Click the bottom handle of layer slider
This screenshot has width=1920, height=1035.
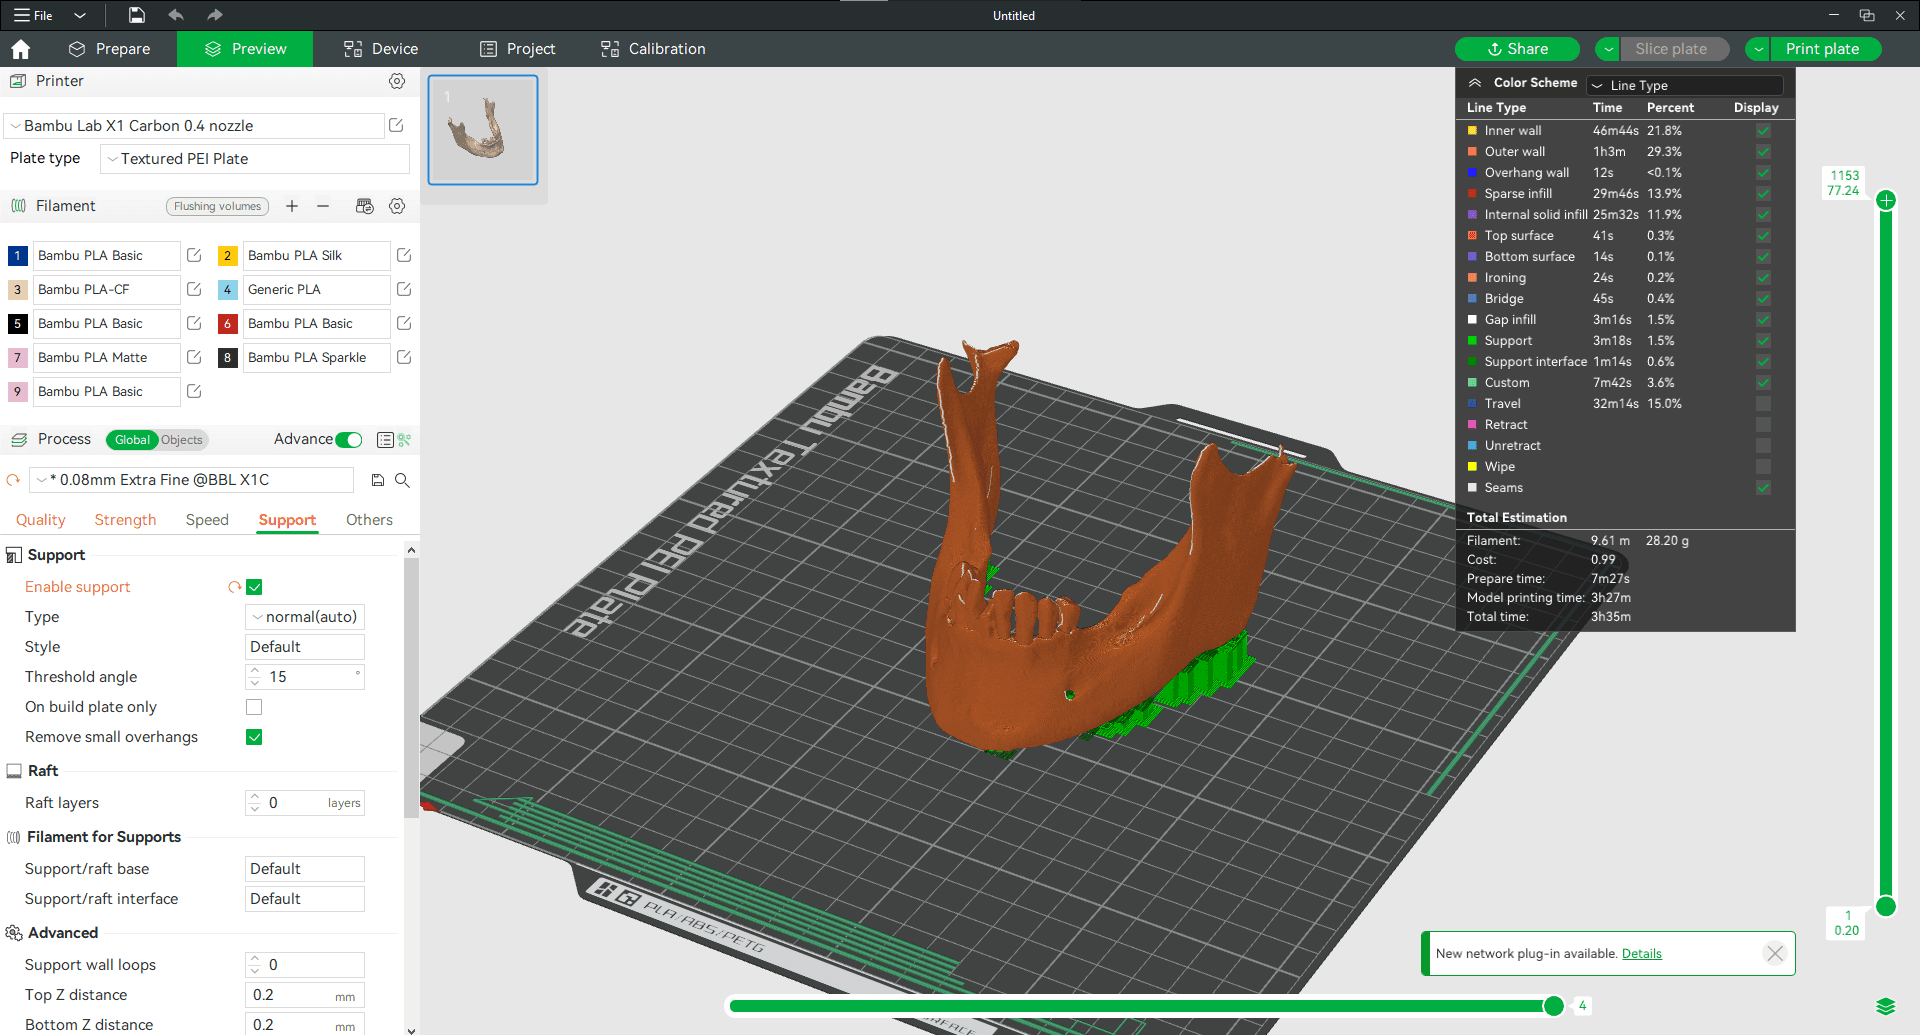click(x=1886, y=906)
